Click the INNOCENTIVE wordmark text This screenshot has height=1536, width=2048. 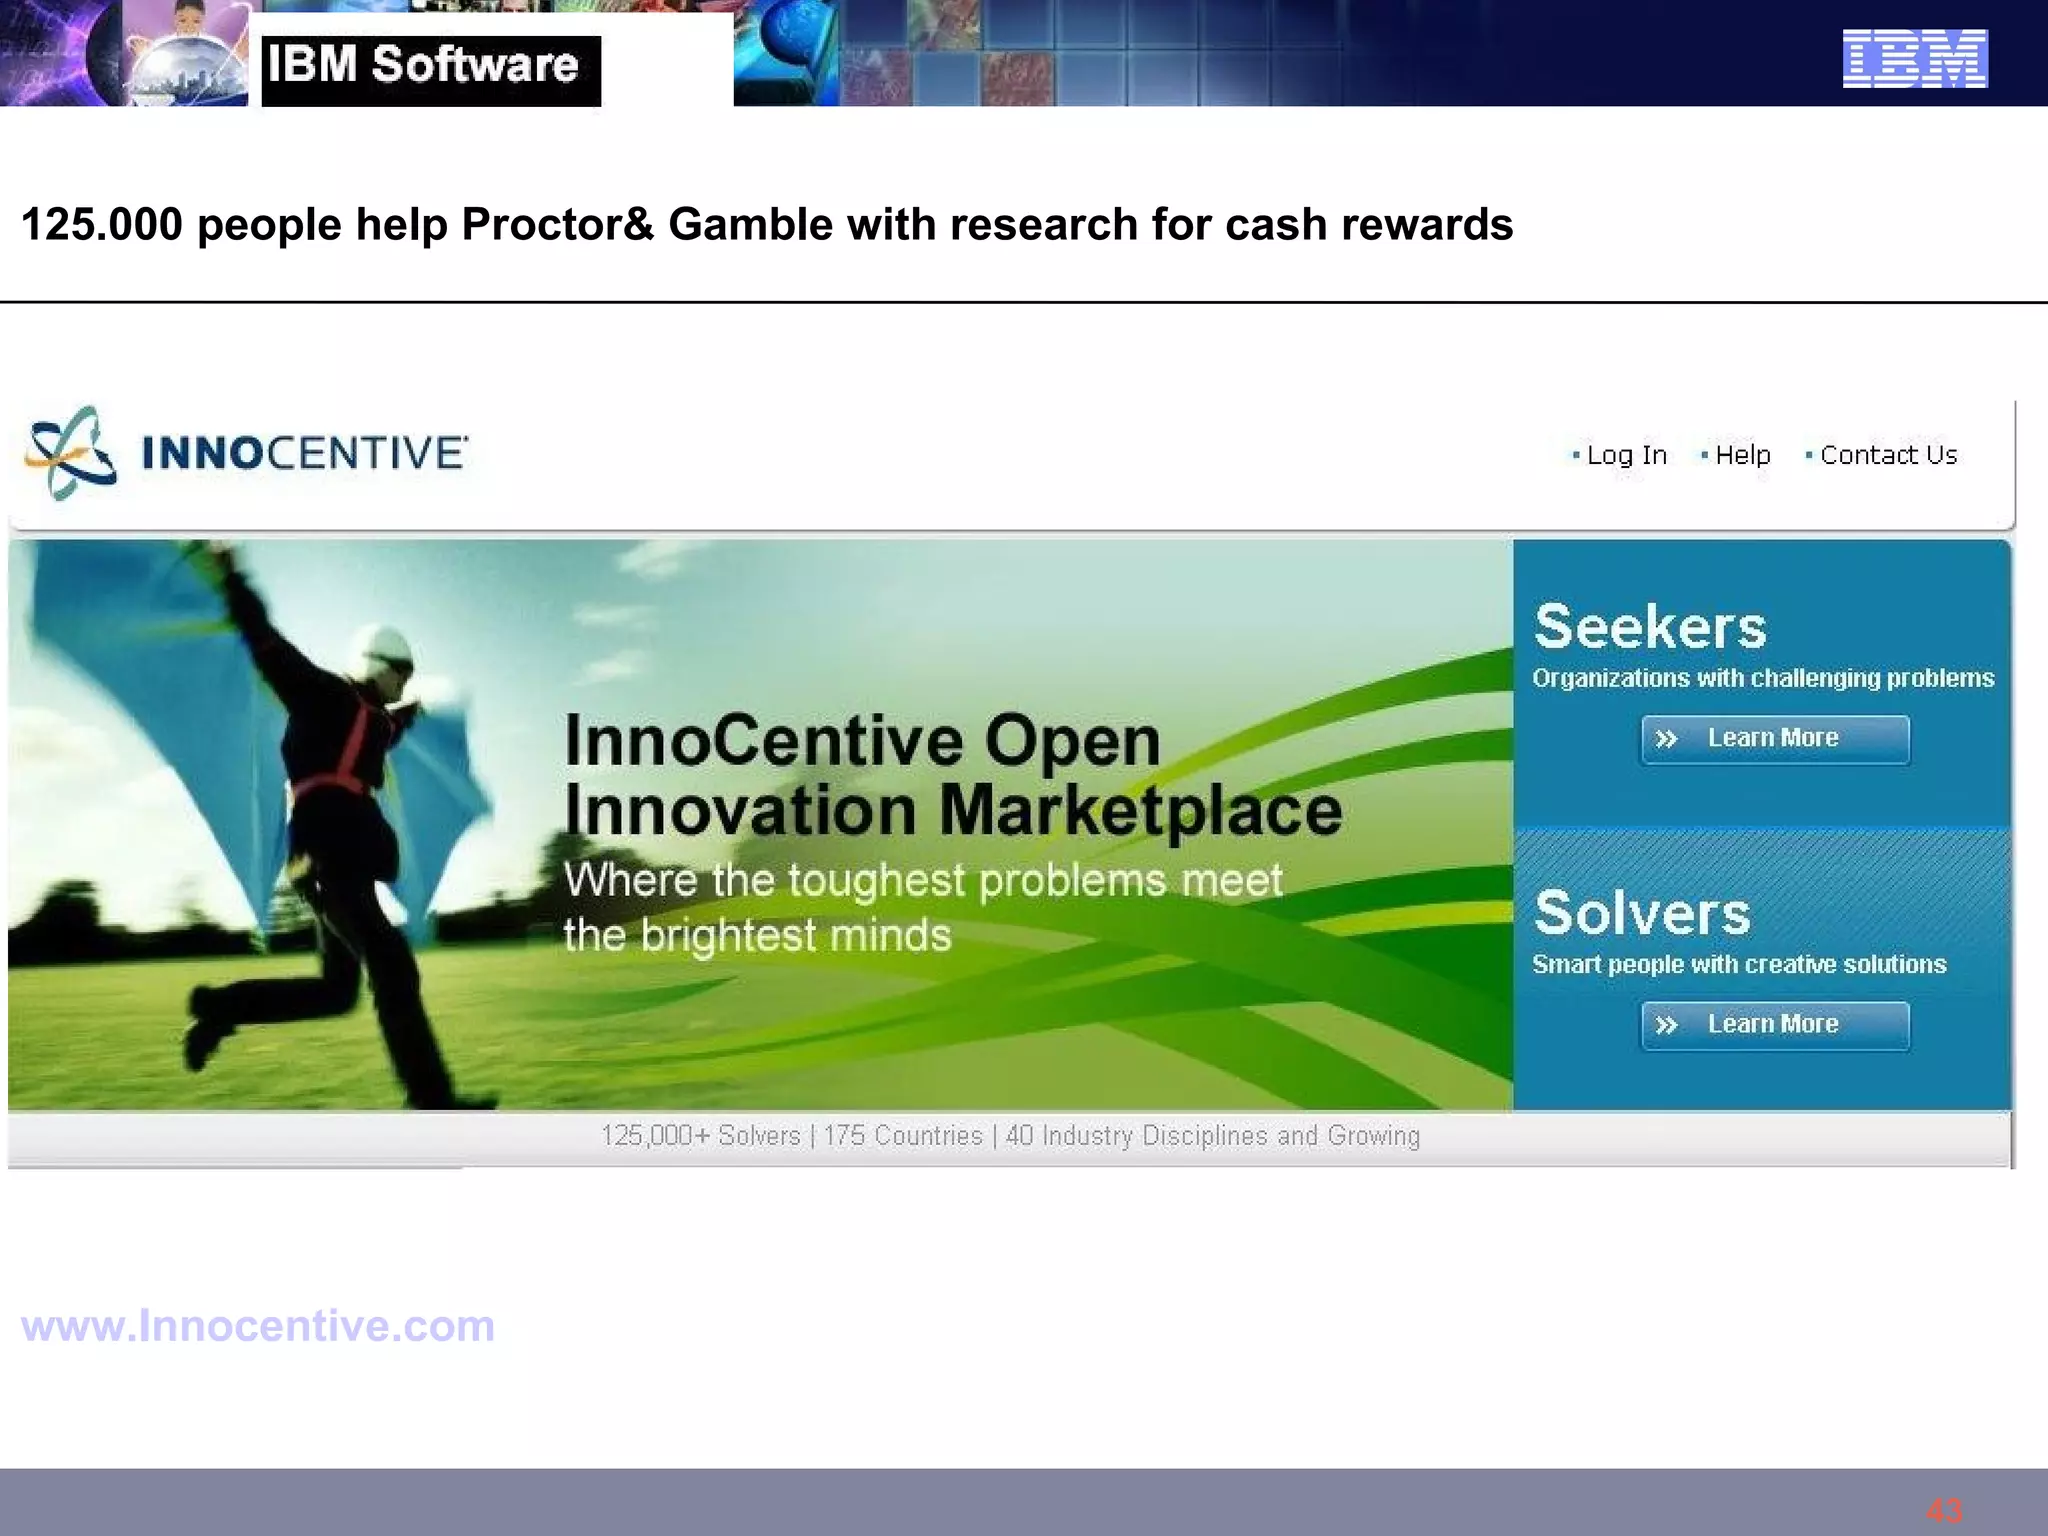point(304,453)
